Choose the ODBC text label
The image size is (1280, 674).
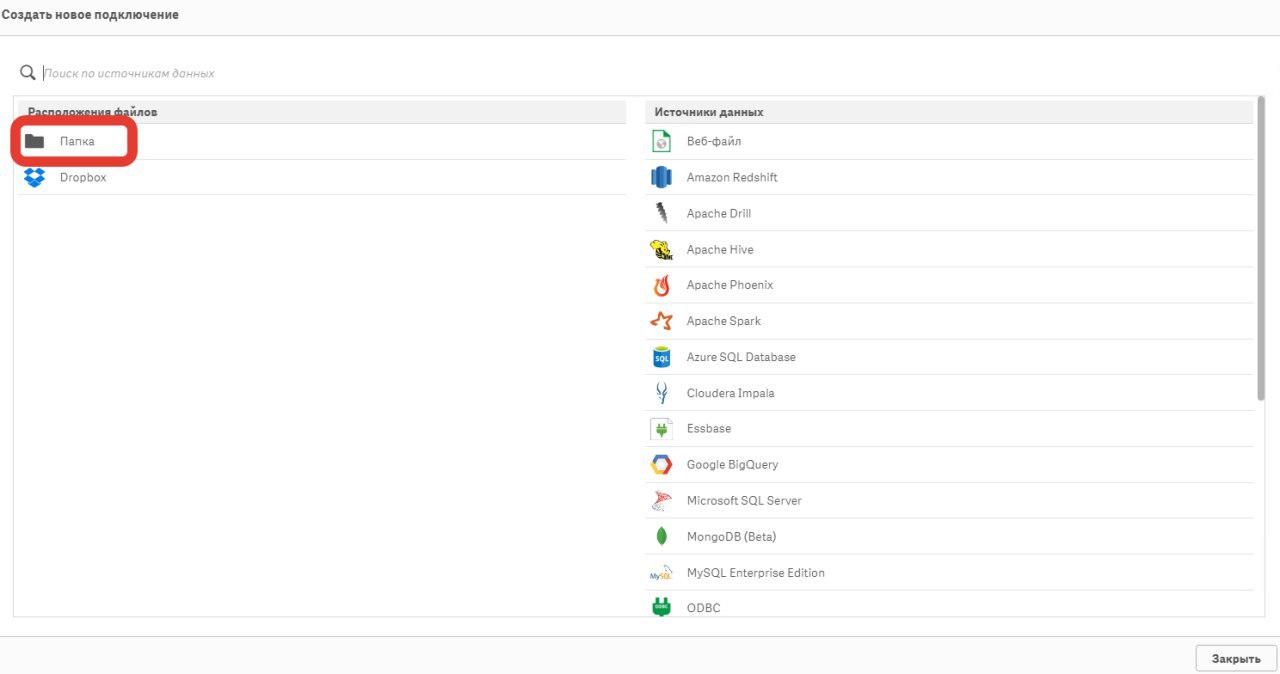[704, 608]
